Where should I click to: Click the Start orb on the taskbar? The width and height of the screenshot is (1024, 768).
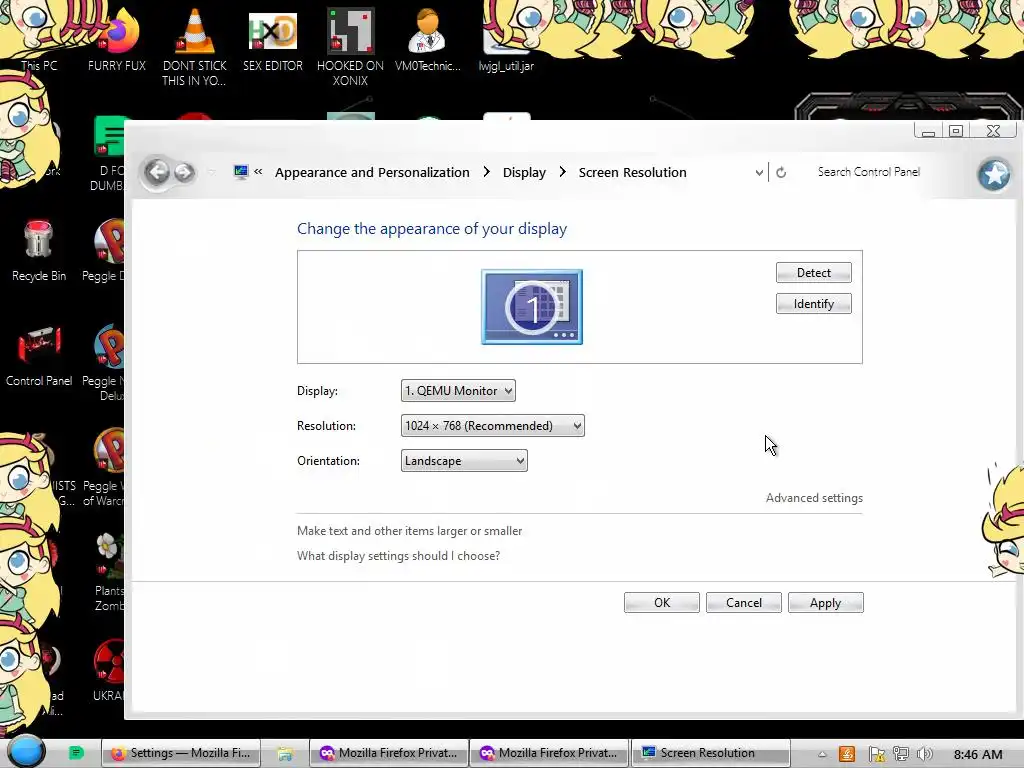click(x=26, y=752)
